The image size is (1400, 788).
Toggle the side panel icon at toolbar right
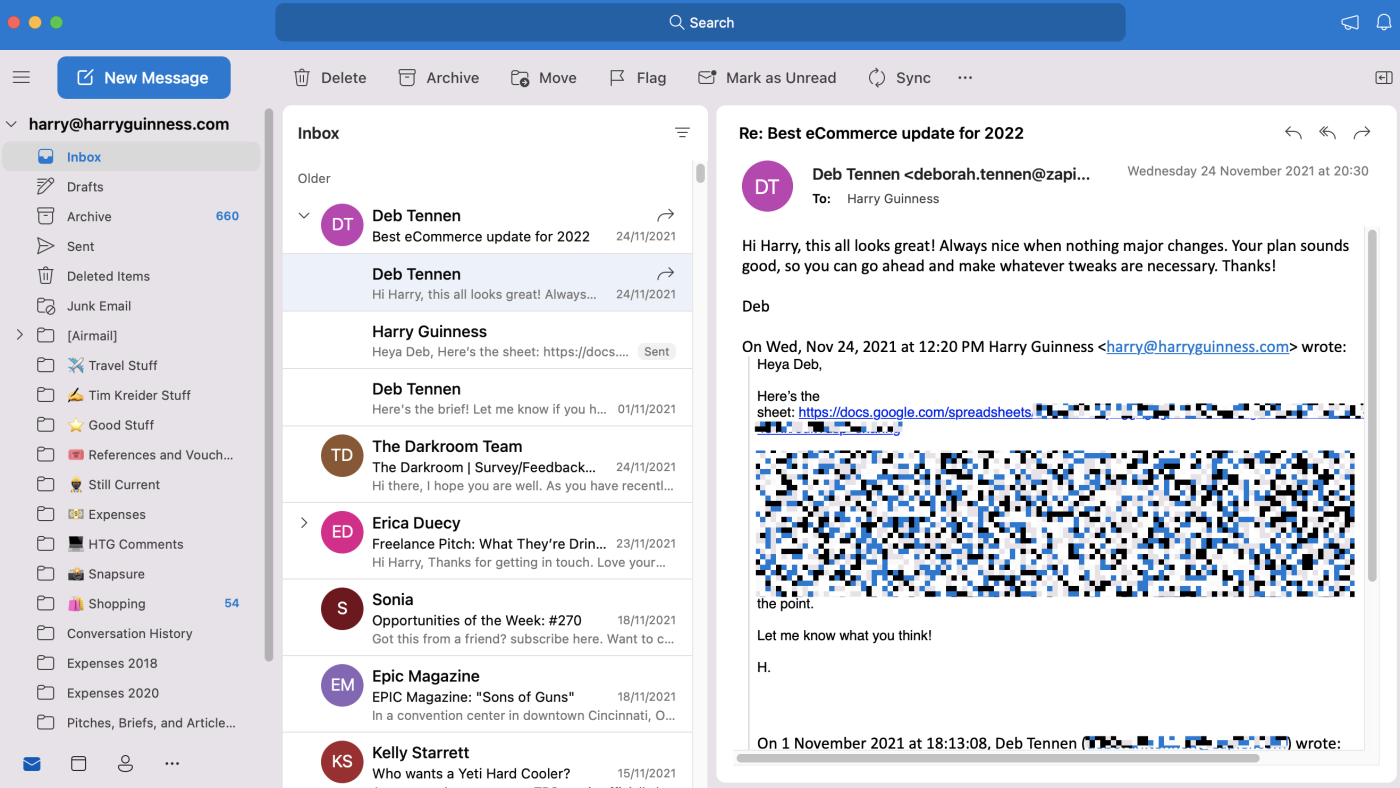(x=1384, y=77)
